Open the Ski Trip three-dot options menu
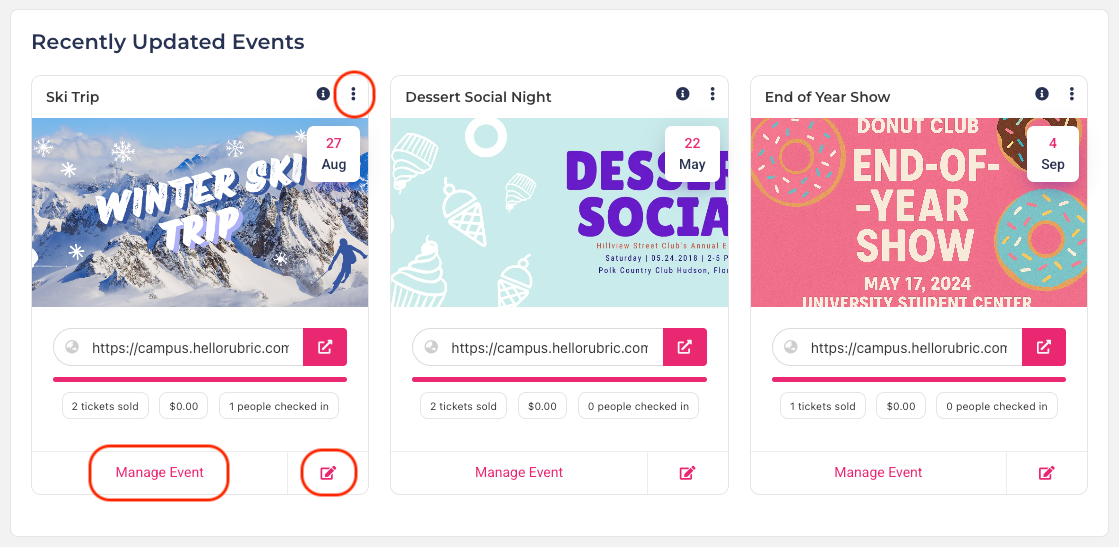The image size is (1119, 547). point(353,94)
